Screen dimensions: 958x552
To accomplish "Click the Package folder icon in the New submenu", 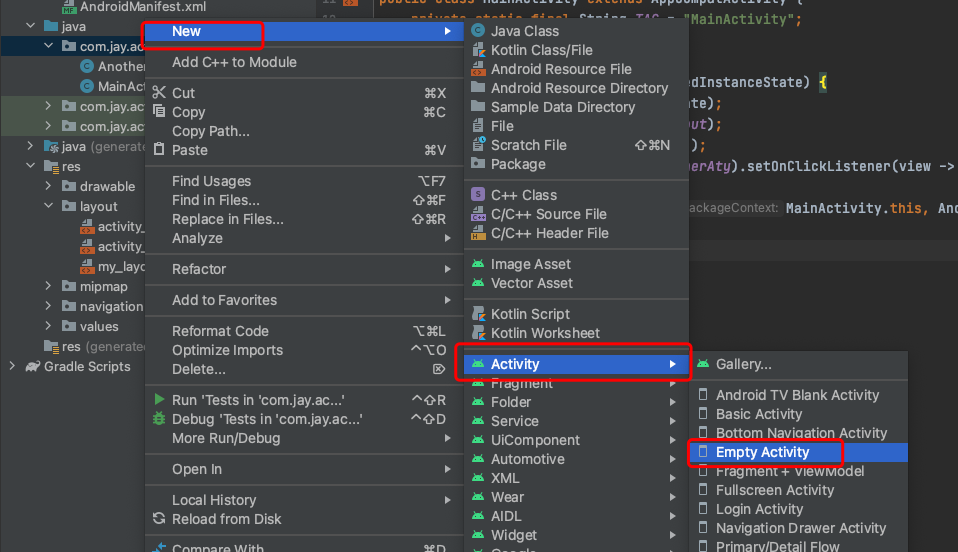I will [478, 163].
